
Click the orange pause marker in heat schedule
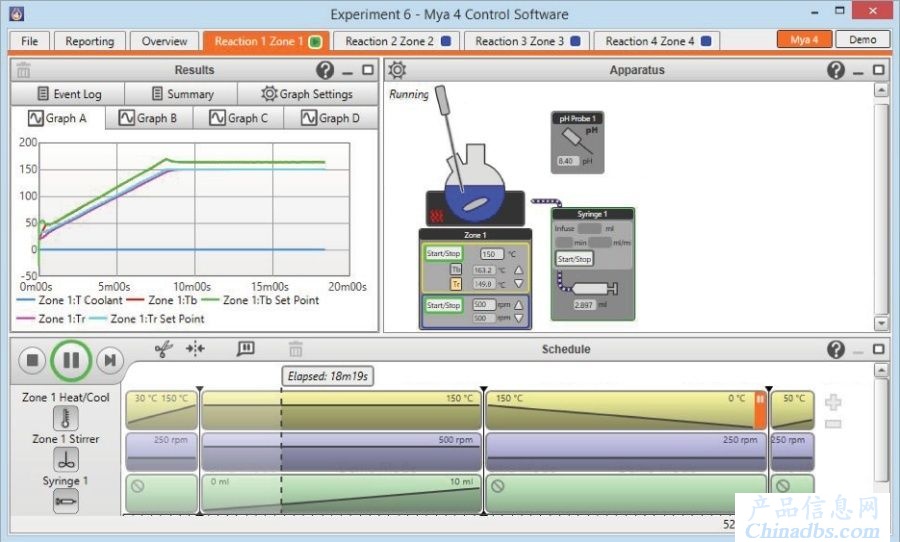click(x=759, y=410)
